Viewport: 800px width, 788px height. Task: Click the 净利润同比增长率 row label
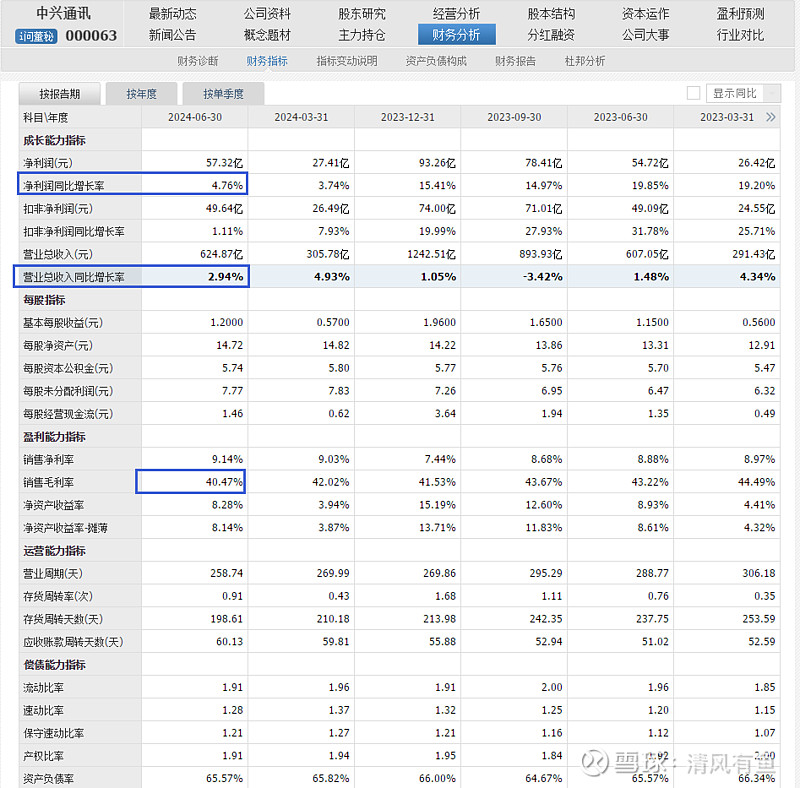coord(63,186)
